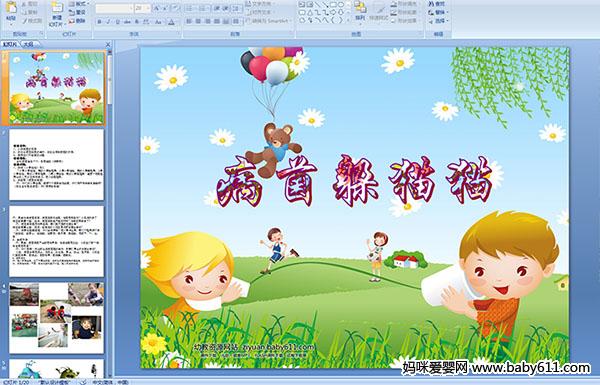Open the font size dropdown arrow
Viewport: 600px width, 385px height.
[148, 8]
